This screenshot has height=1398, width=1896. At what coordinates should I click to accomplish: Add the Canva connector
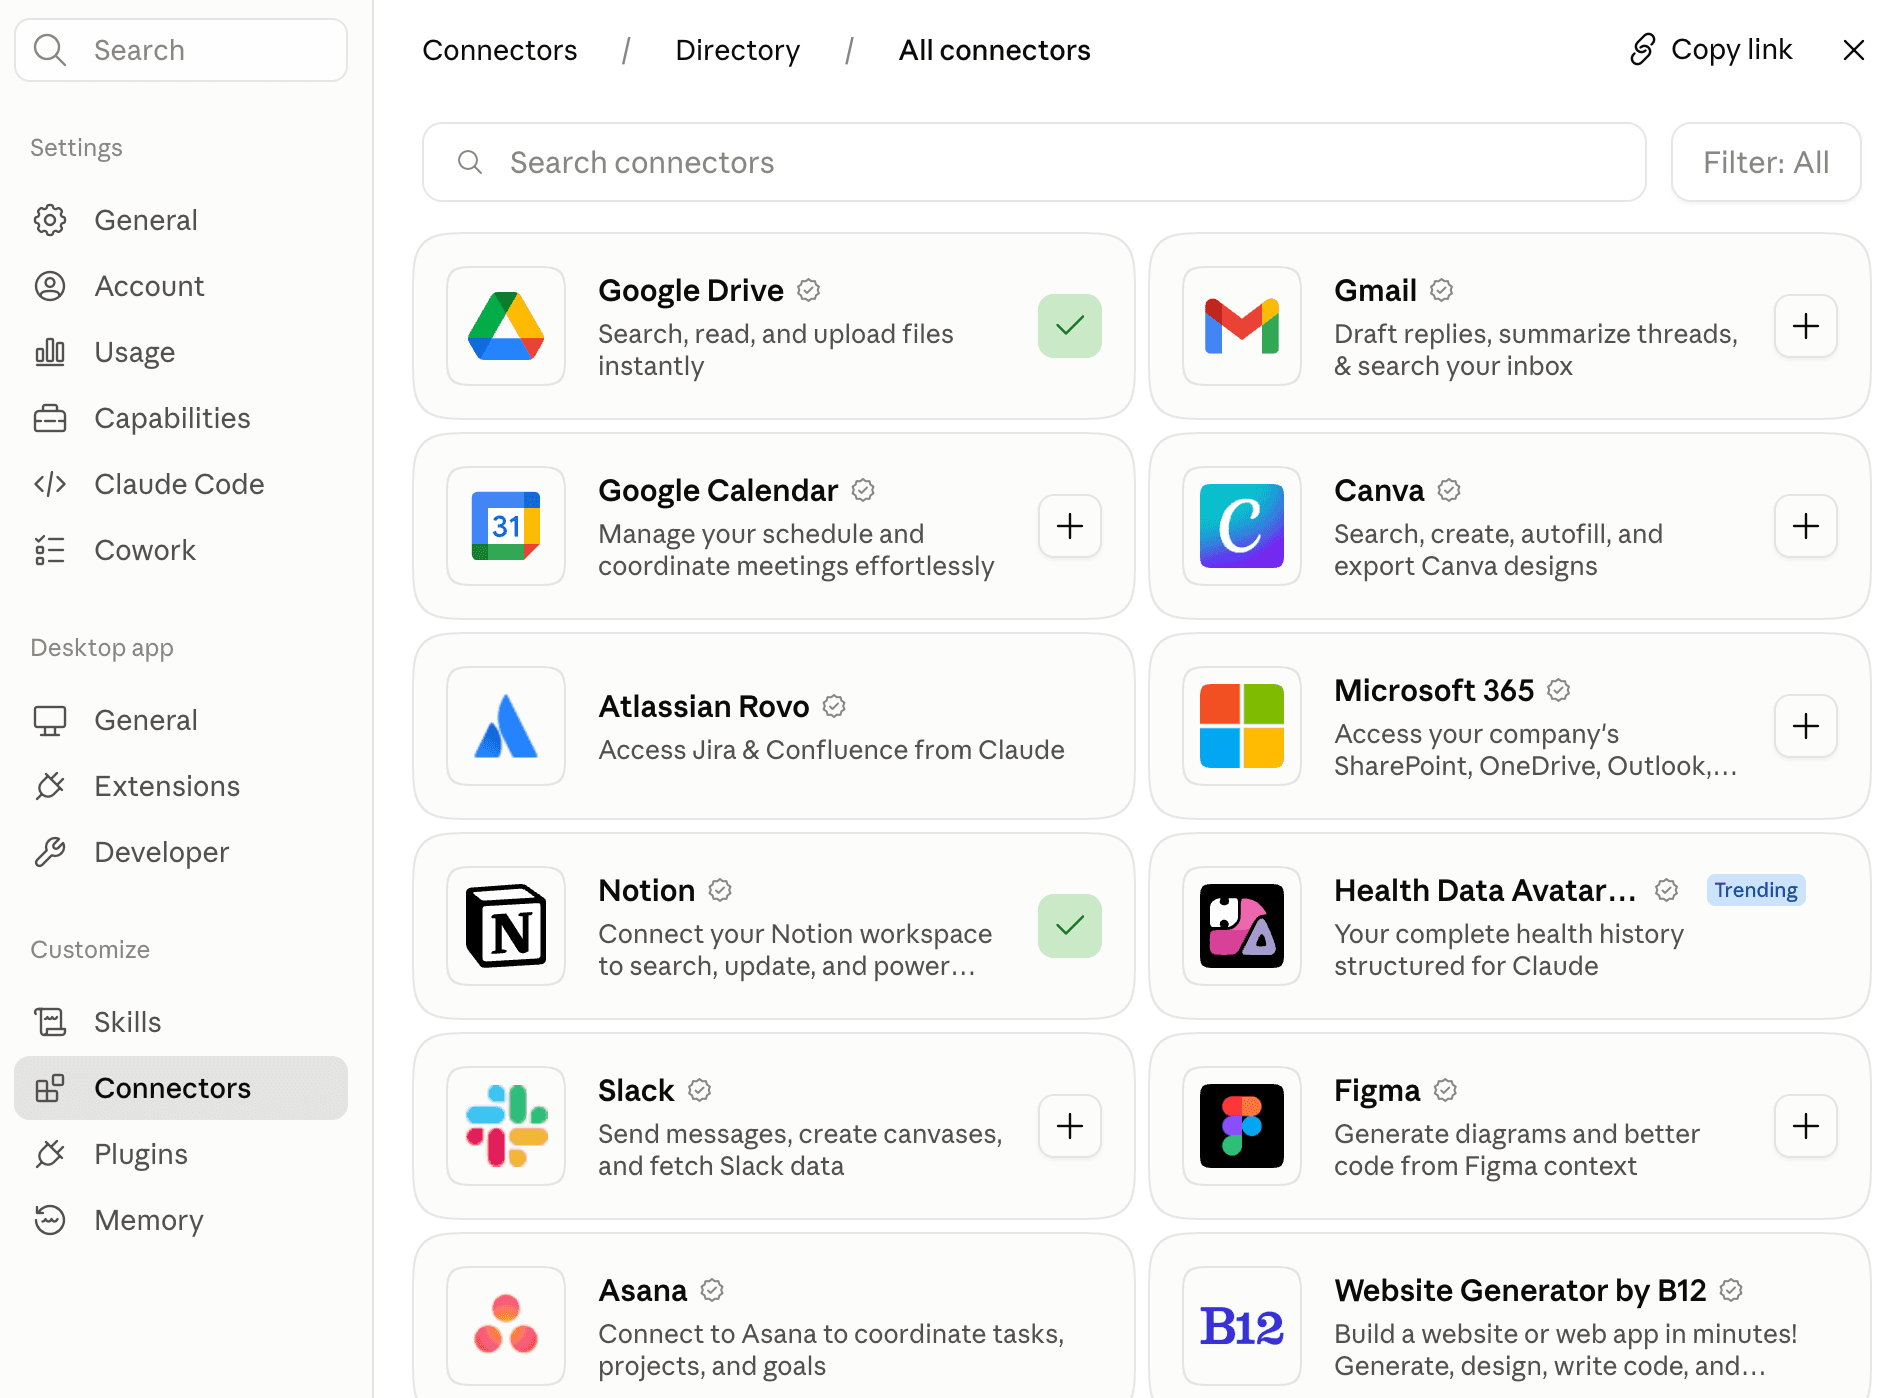tap(1806, 526)
